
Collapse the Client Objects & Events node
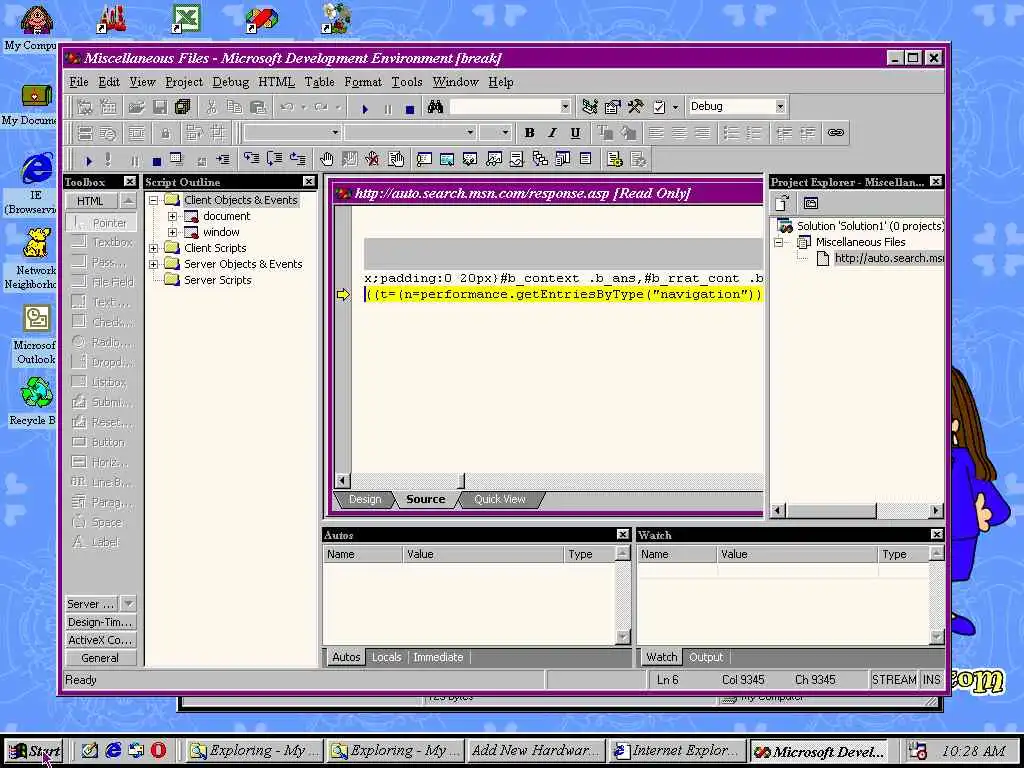pos(153,200)
